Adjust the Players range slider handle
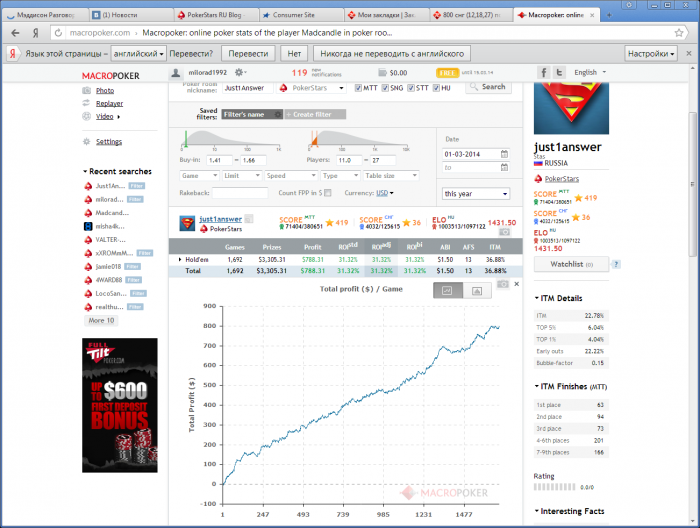 [x=314, y=139]
